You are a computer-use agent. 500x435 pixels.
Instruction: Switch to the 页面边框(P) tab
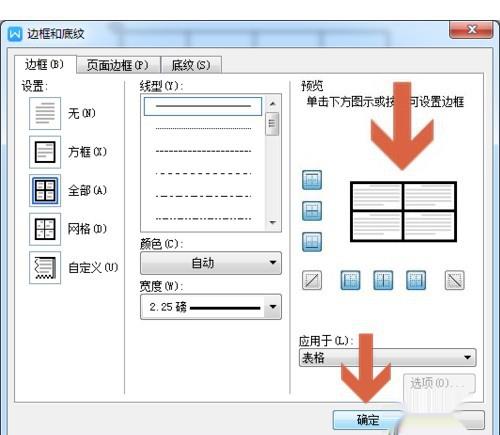(x=118, y=65)
